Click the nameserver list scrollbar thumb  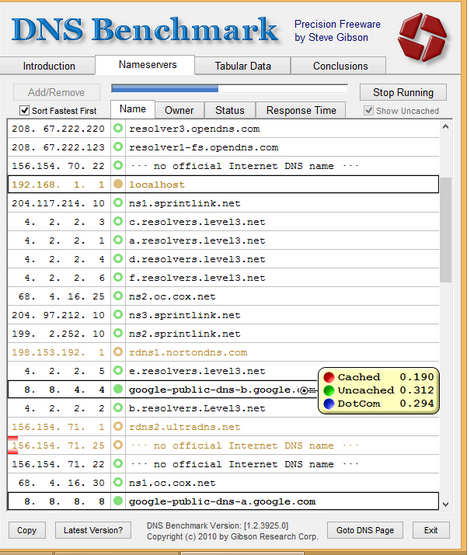(446, 230)
